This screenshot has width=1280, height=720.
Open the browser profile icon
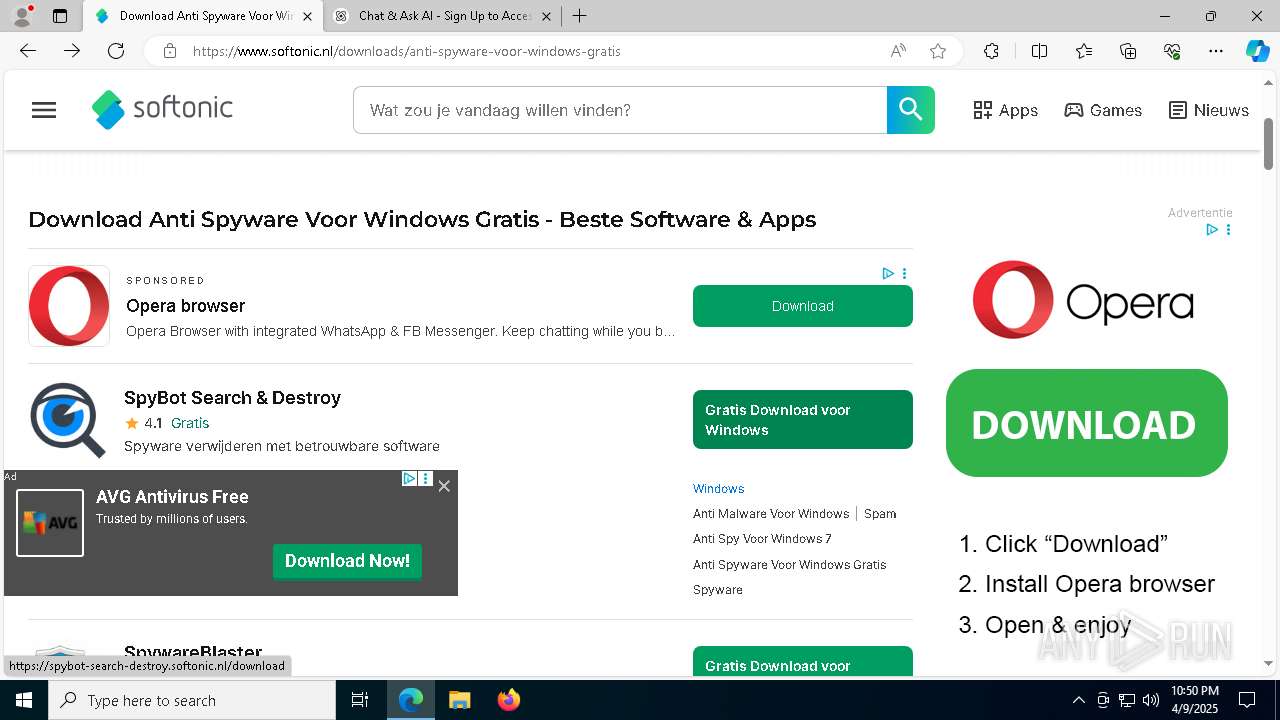(x=22, y=16)
